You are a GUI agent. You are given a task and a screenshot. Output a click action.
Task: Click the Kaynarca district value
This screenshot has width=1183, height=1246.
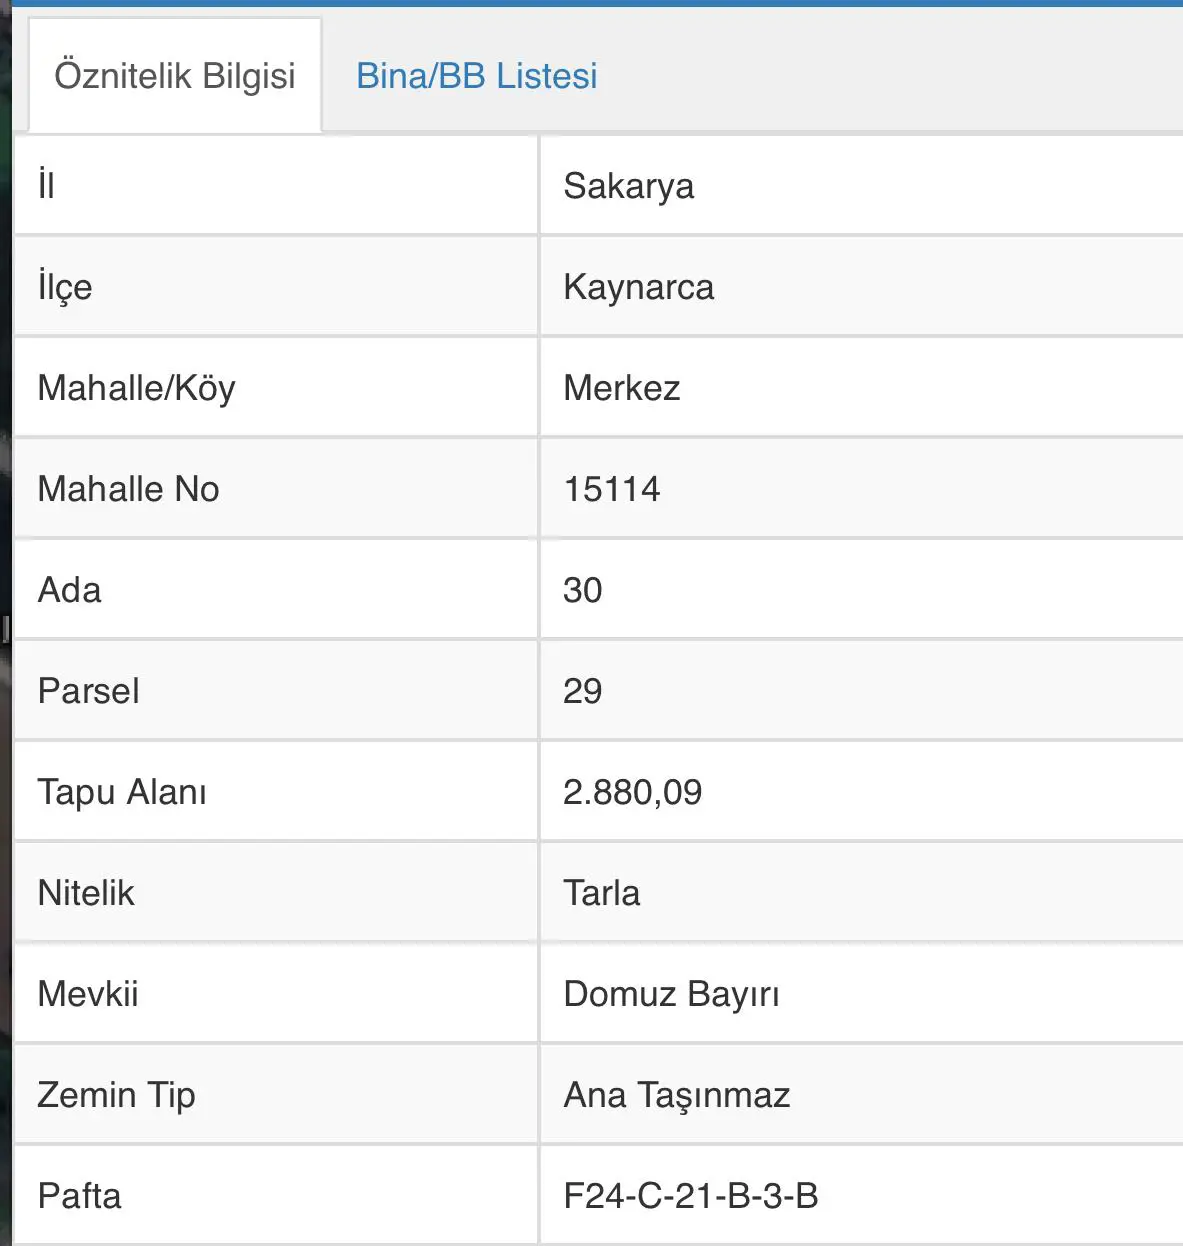point(639,287)
